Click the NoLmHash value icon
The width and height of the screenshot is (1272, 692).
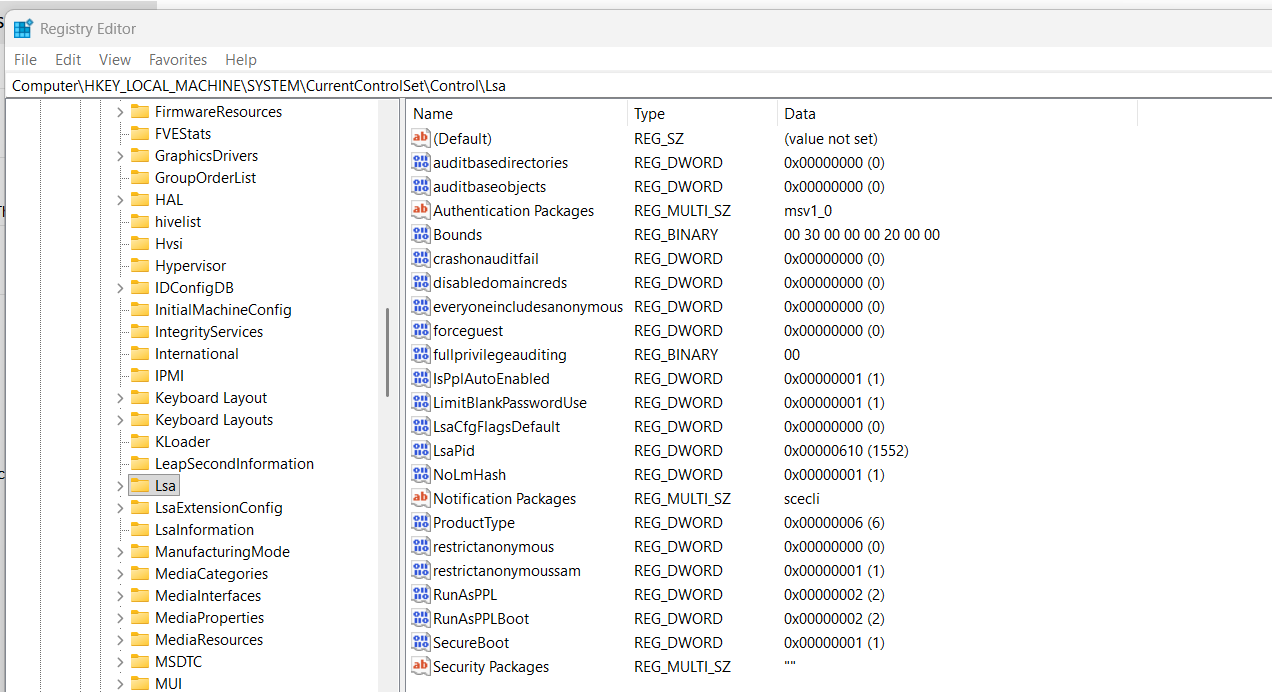coord(421,475)
